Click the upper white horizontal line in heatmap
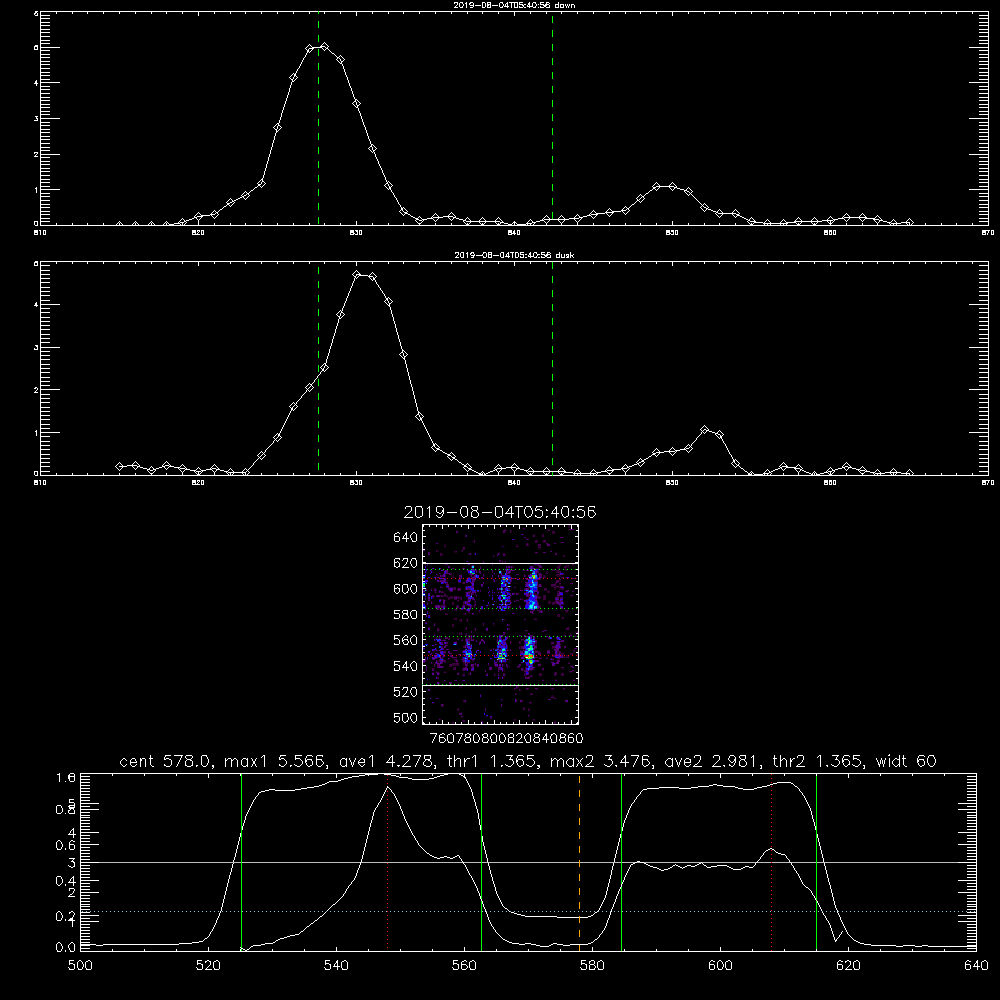This screenshot has width=1000, height=1000. click(500, 563)
